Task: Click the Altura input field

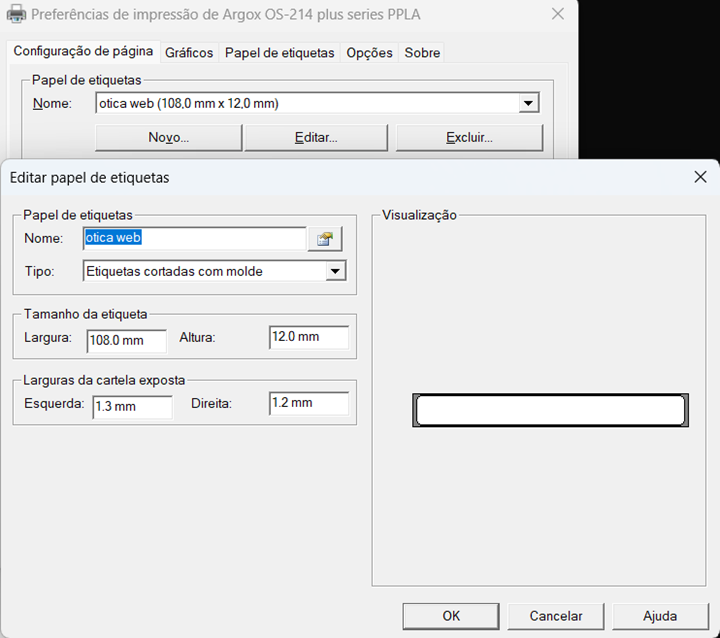Action: pyautogui.click(x=308, y=337)
